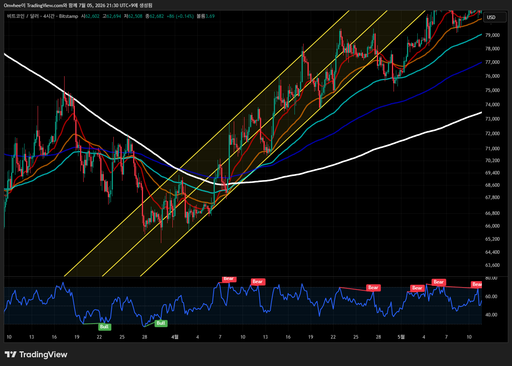Click the 79,000 price axis label

[492, 35]
